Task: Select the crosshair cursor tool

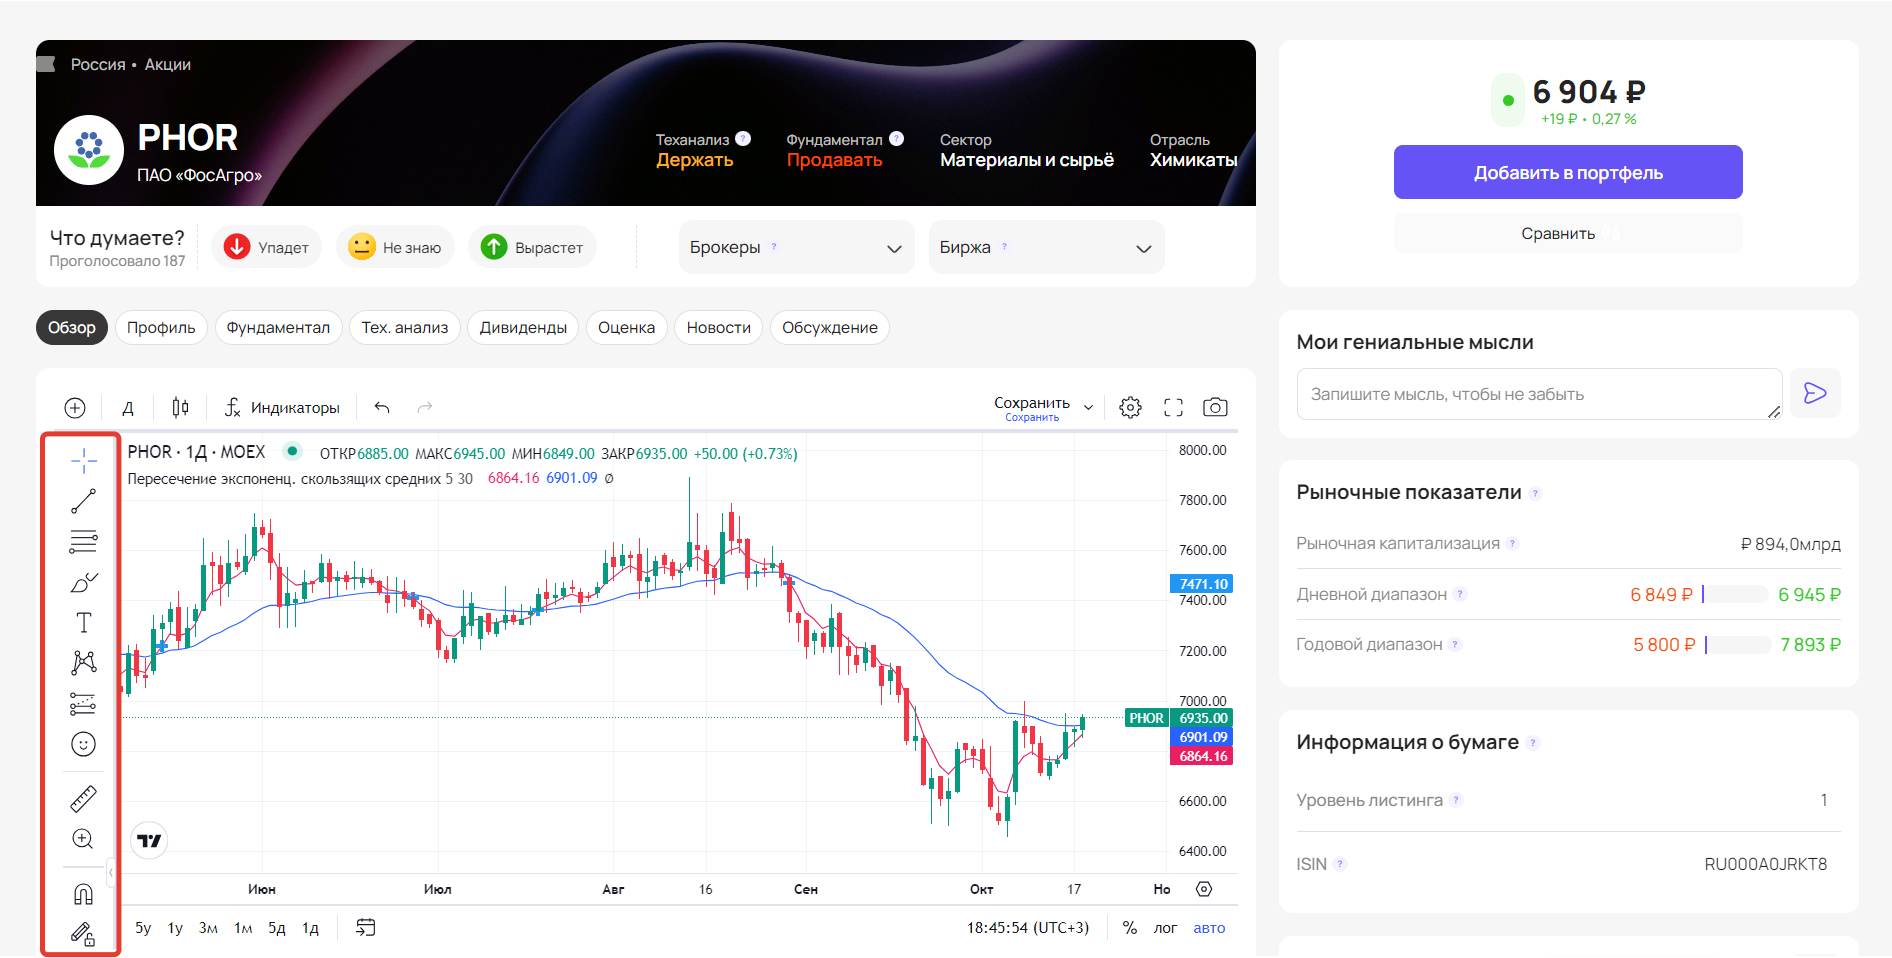Action: pyautogui.click(x=84, y=460)
